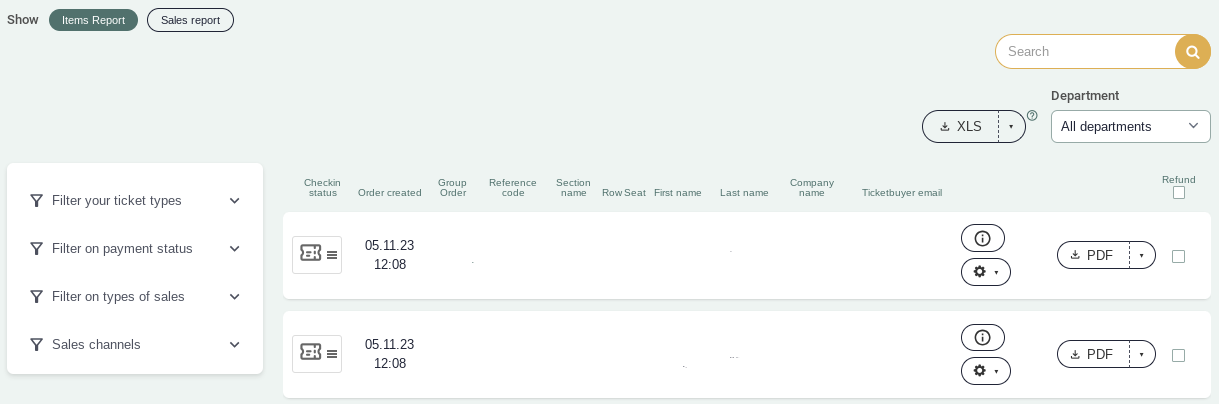This screenshot has height=404, width=1219.
Task: Open the All departments dropdown
Action: pos(1130,126)
